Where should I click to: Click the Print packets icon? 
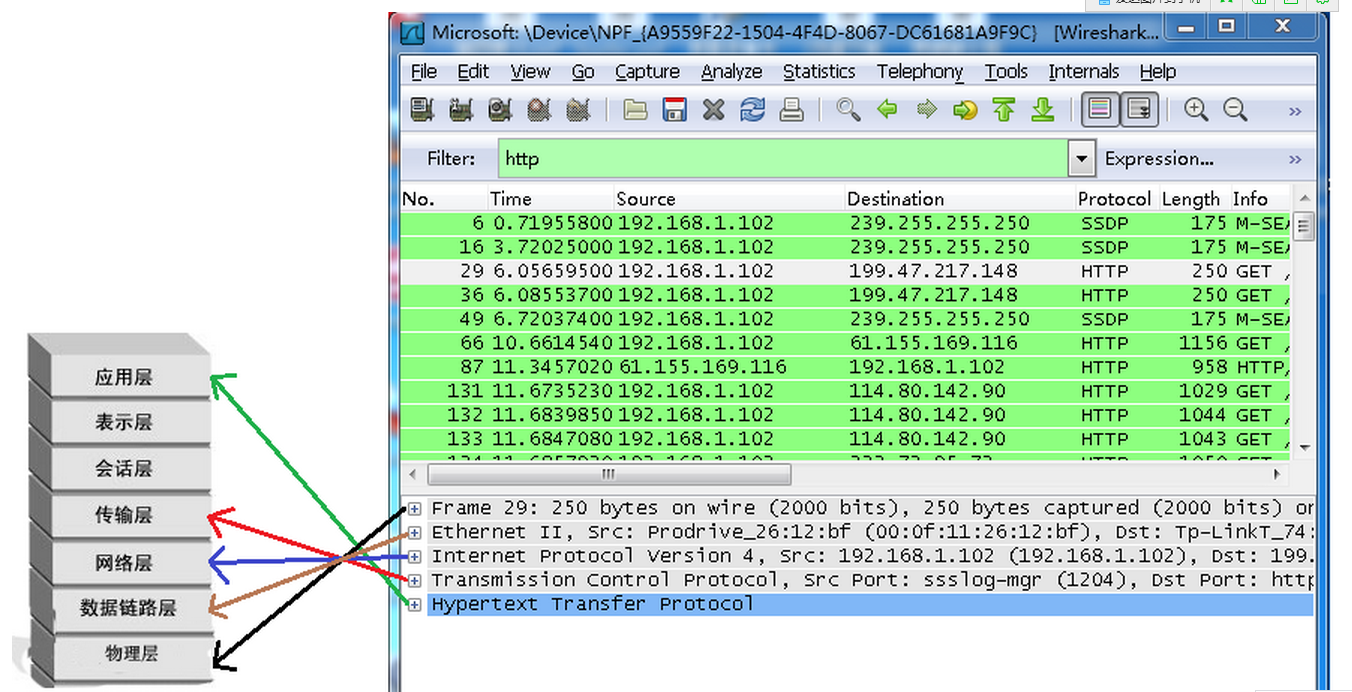tap(791, 110)
